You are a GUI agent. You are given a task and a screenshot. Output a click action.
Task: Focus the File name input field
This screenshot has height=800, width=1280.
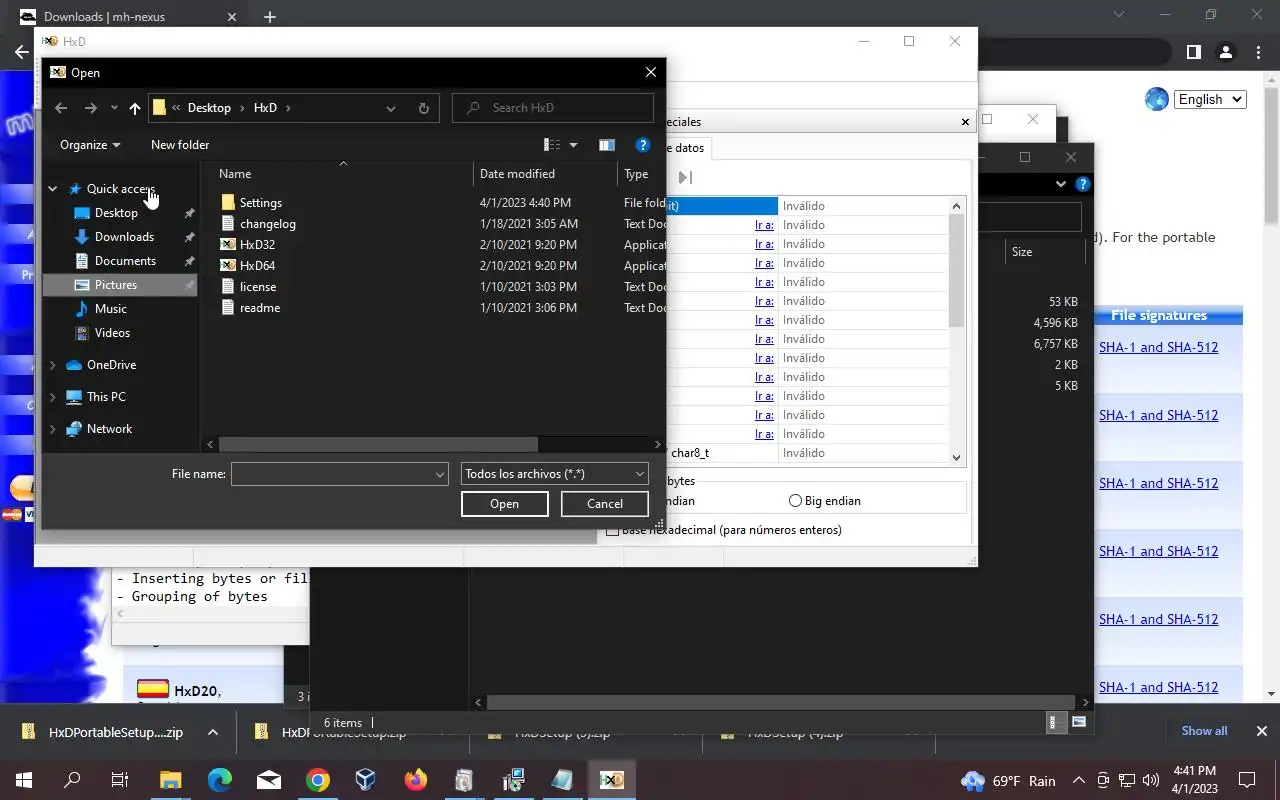(x=332, y=474)
